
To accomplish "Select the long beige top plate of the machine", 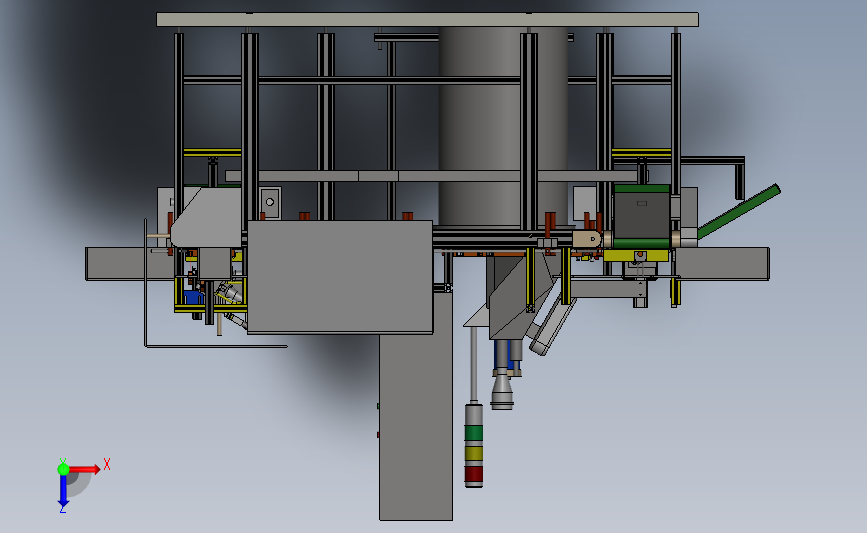I will tap(427, 19).
